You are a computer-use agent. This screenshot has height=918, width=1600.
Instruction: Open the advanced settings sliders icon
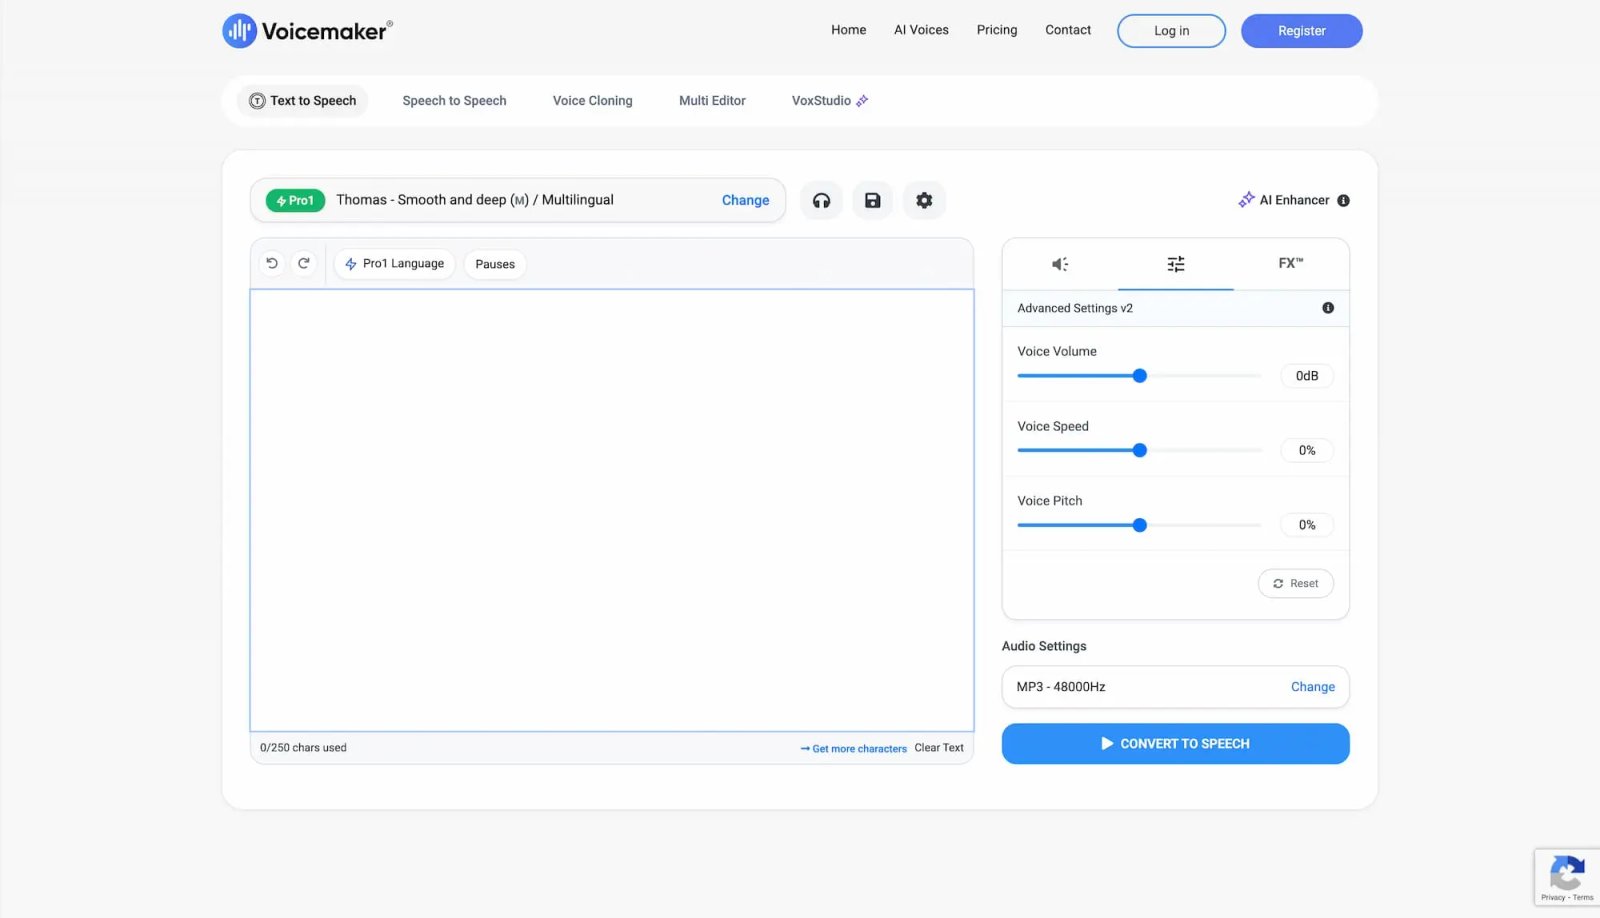click(x=1175, y=264)
